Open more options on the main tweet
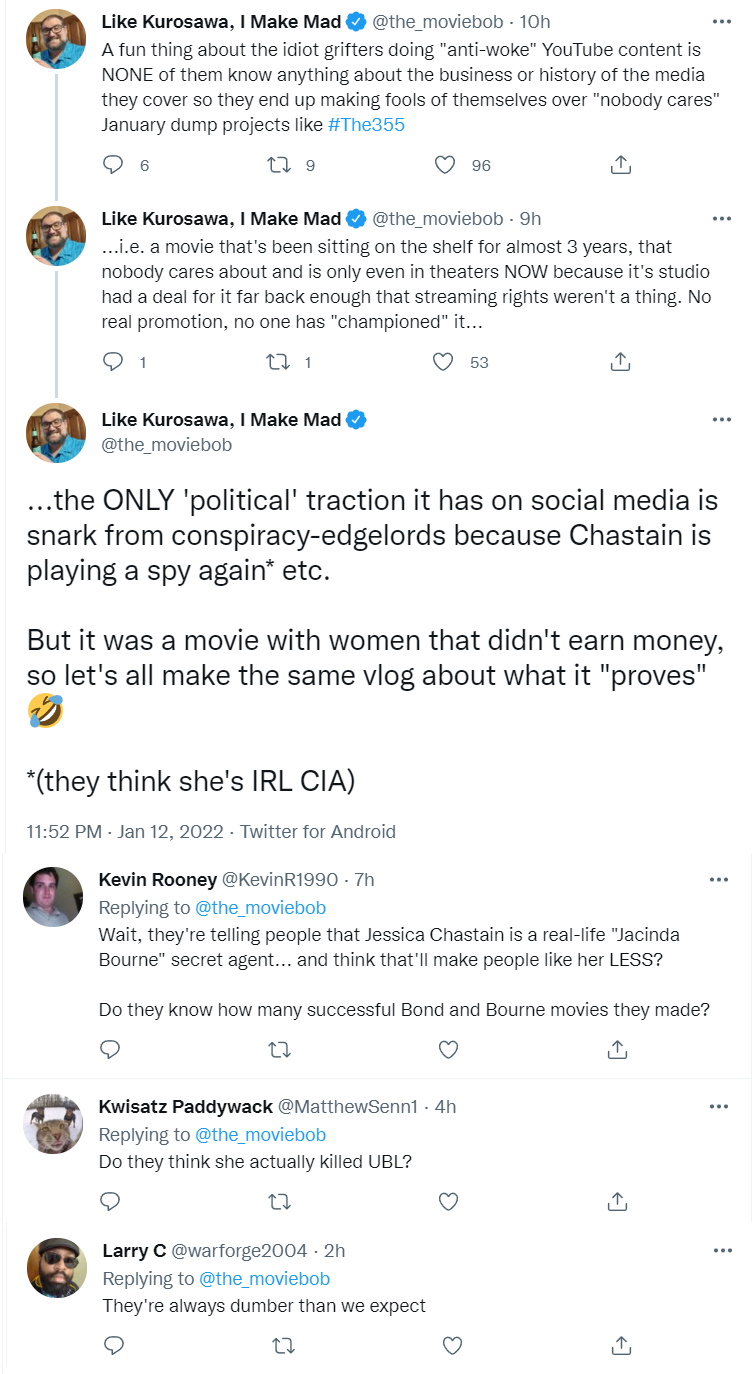Screen dimensions: 752x1374 tap(720, 419)
